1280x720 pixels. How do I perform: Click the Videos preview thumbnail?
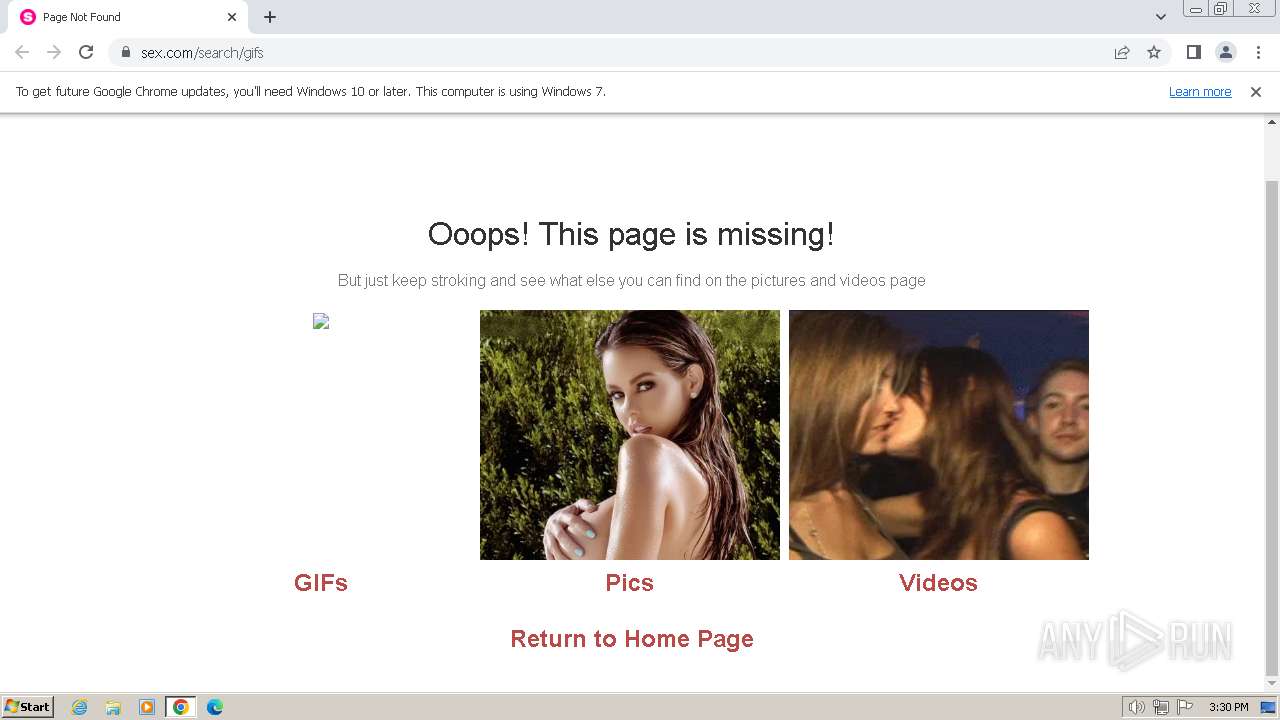point(939,435)
